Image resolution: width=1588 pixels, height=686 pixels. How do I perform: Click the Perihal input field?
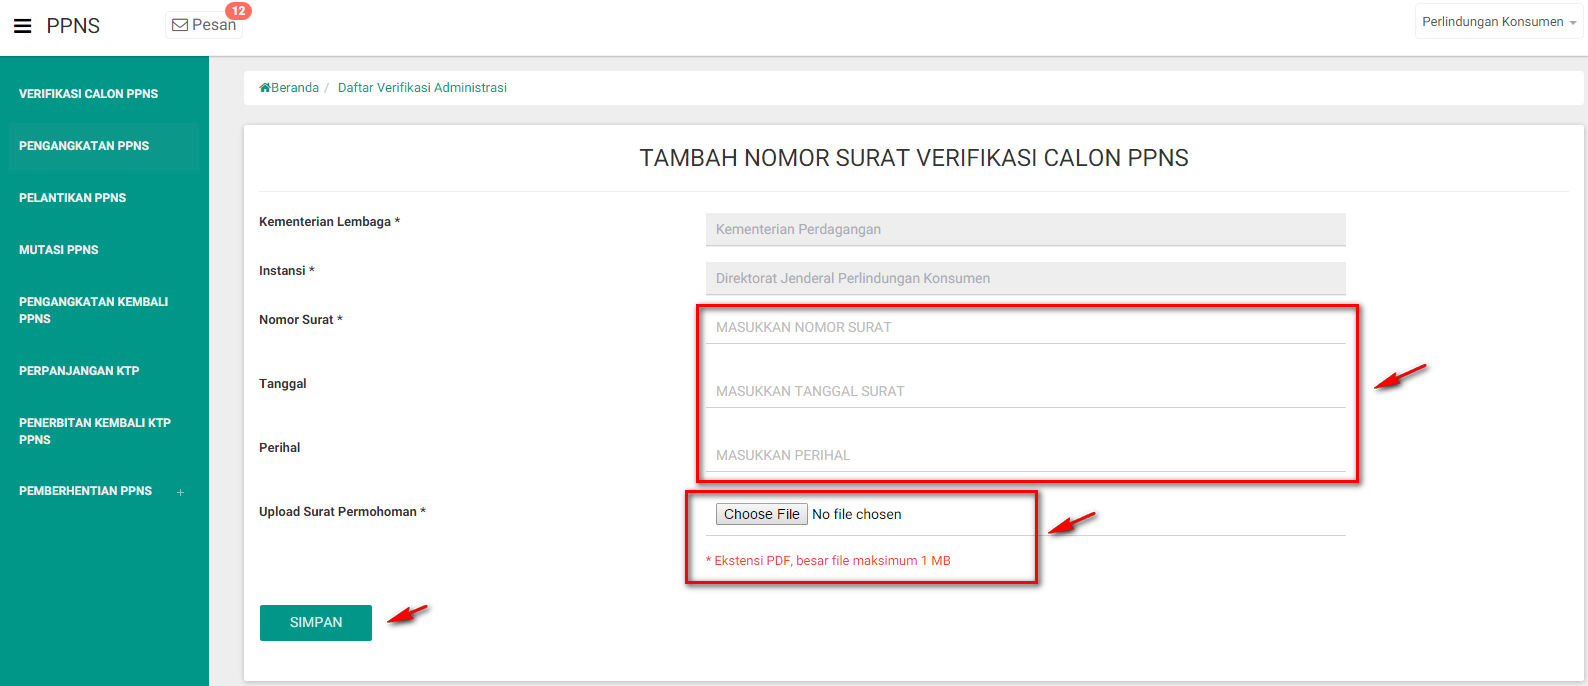pyautogui.click(x=1025, y=455)
